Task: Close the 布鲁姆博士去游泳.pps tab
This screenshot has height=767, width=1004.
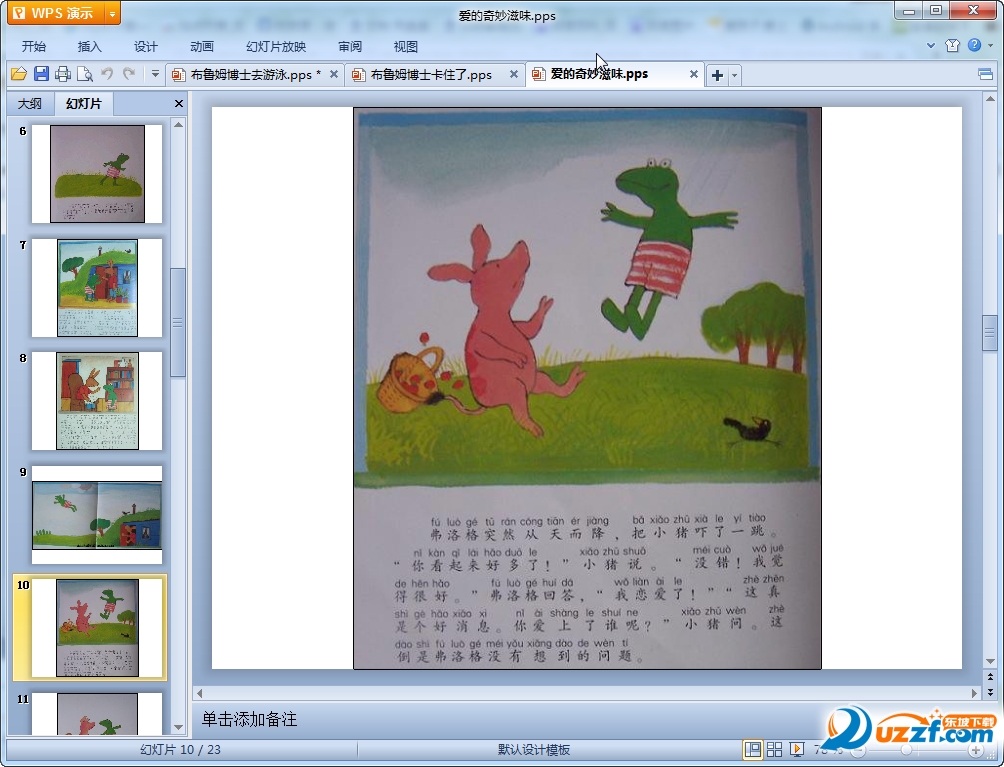Action: (334, 74)
